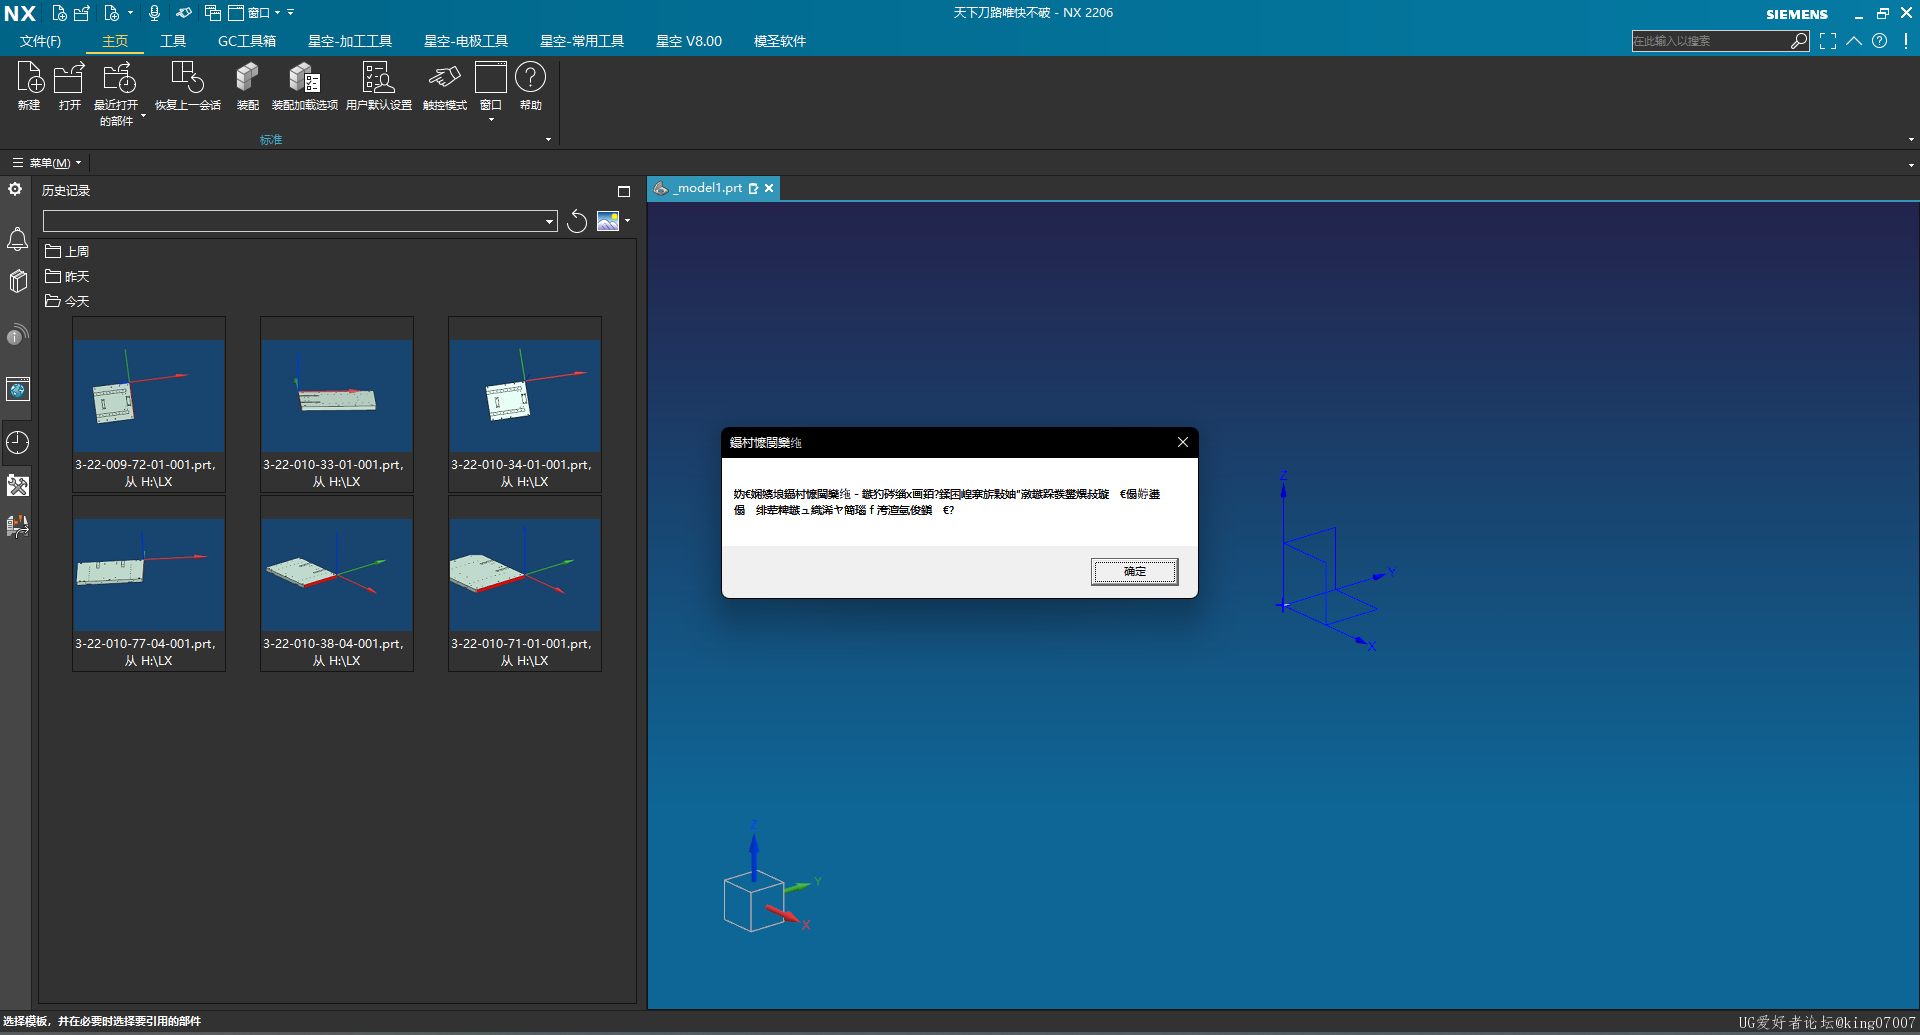
Task: Click Open file icon in quick access bar
Action: [82, 13]
